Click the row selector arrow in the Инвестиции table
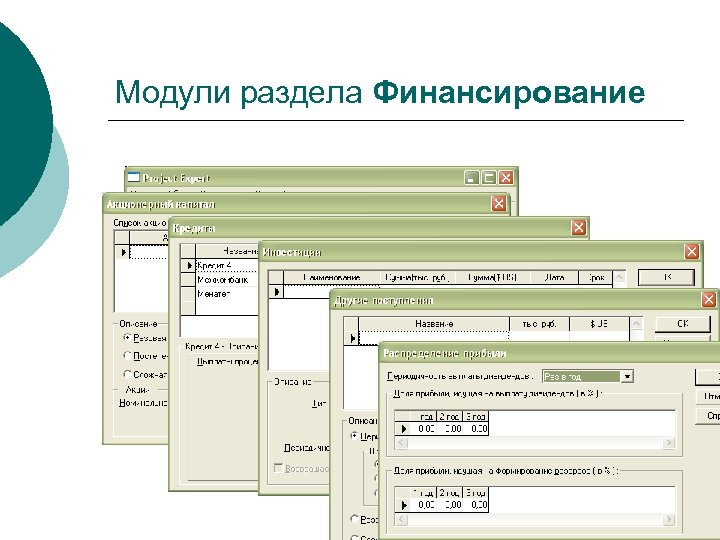 click(276, 292)
